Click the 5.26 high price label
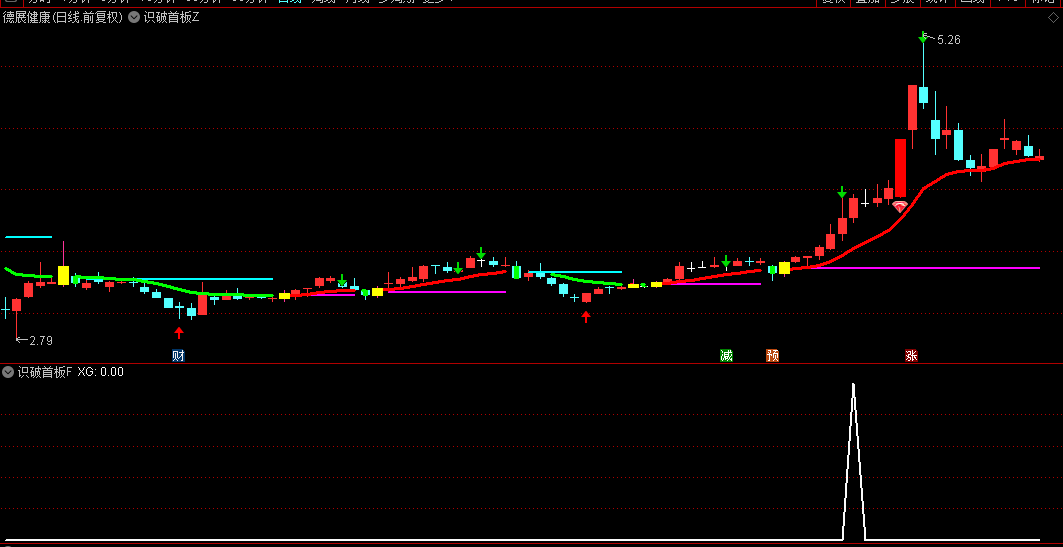 point(948,40)
